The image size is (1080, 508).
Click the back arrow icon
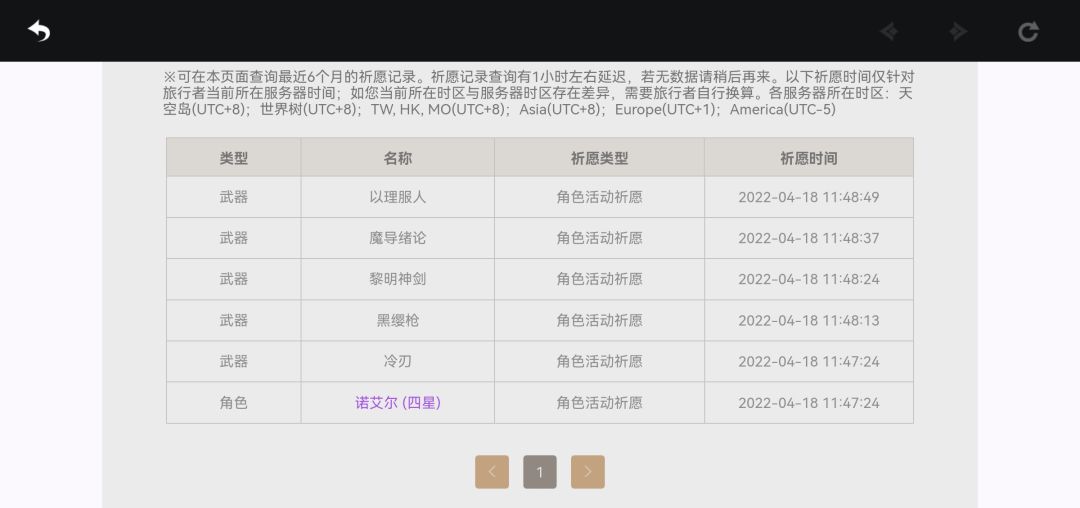(x=39, y=31)
